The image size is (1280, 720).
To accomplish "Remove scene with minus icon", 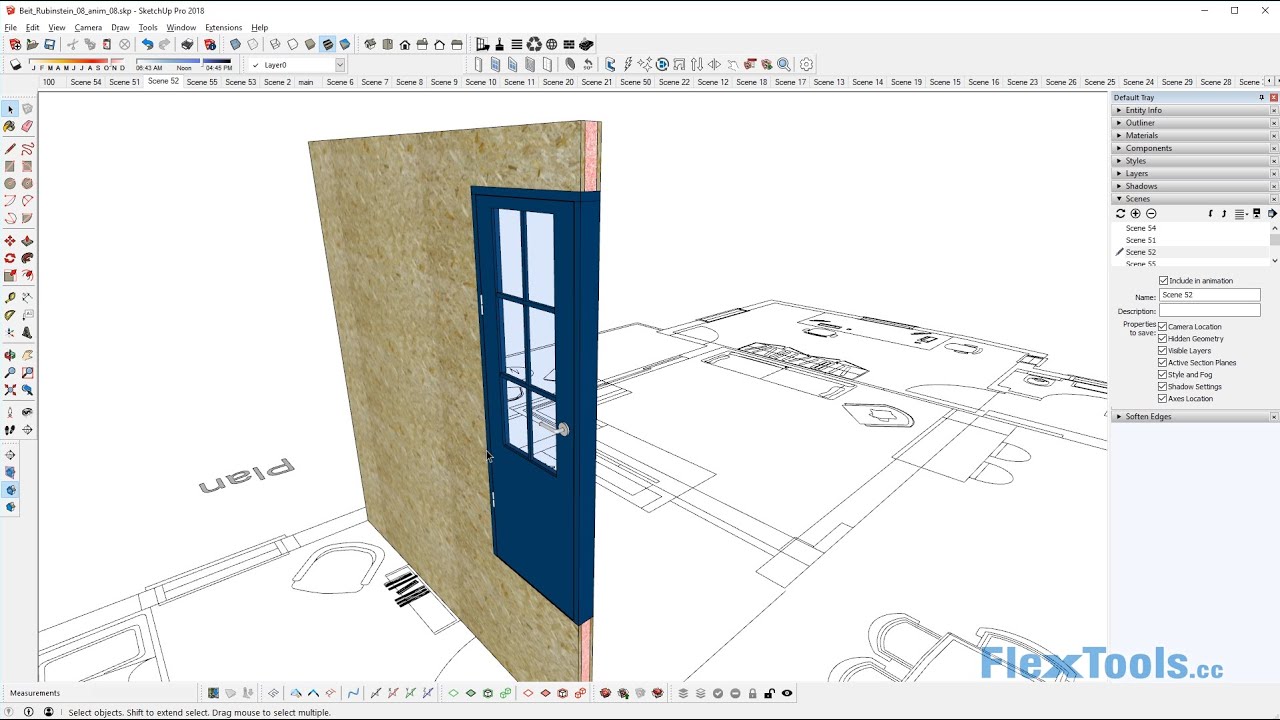I will click(x=1151, y=213).
